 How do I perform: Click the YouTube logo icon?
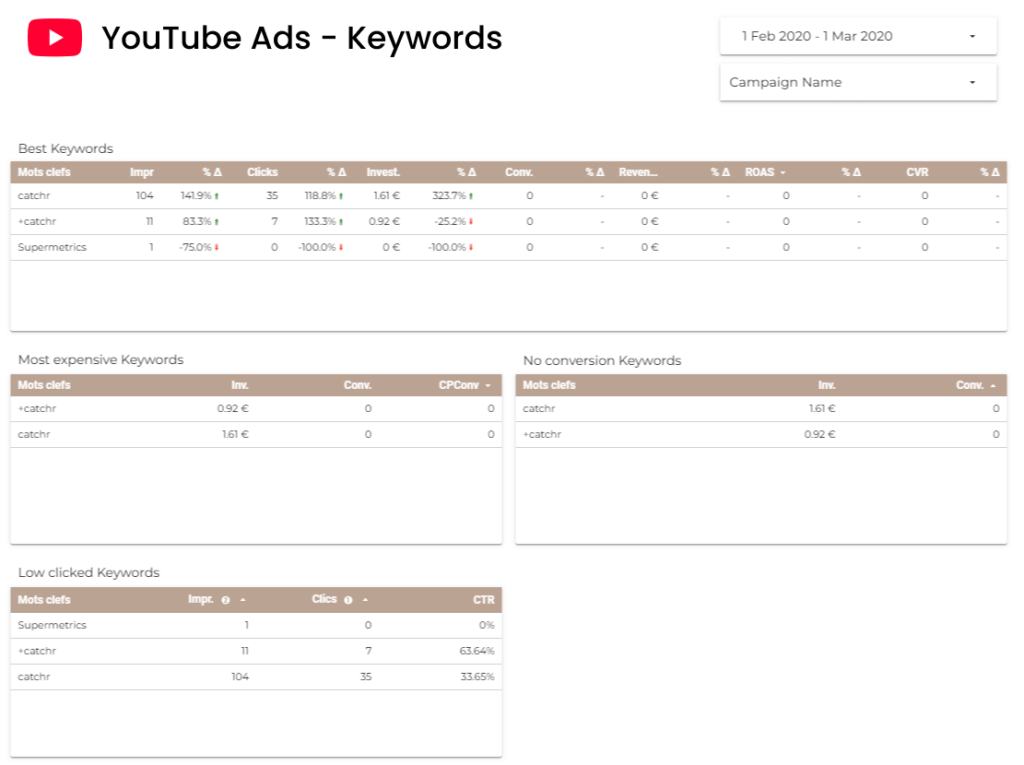coord(54,38)
